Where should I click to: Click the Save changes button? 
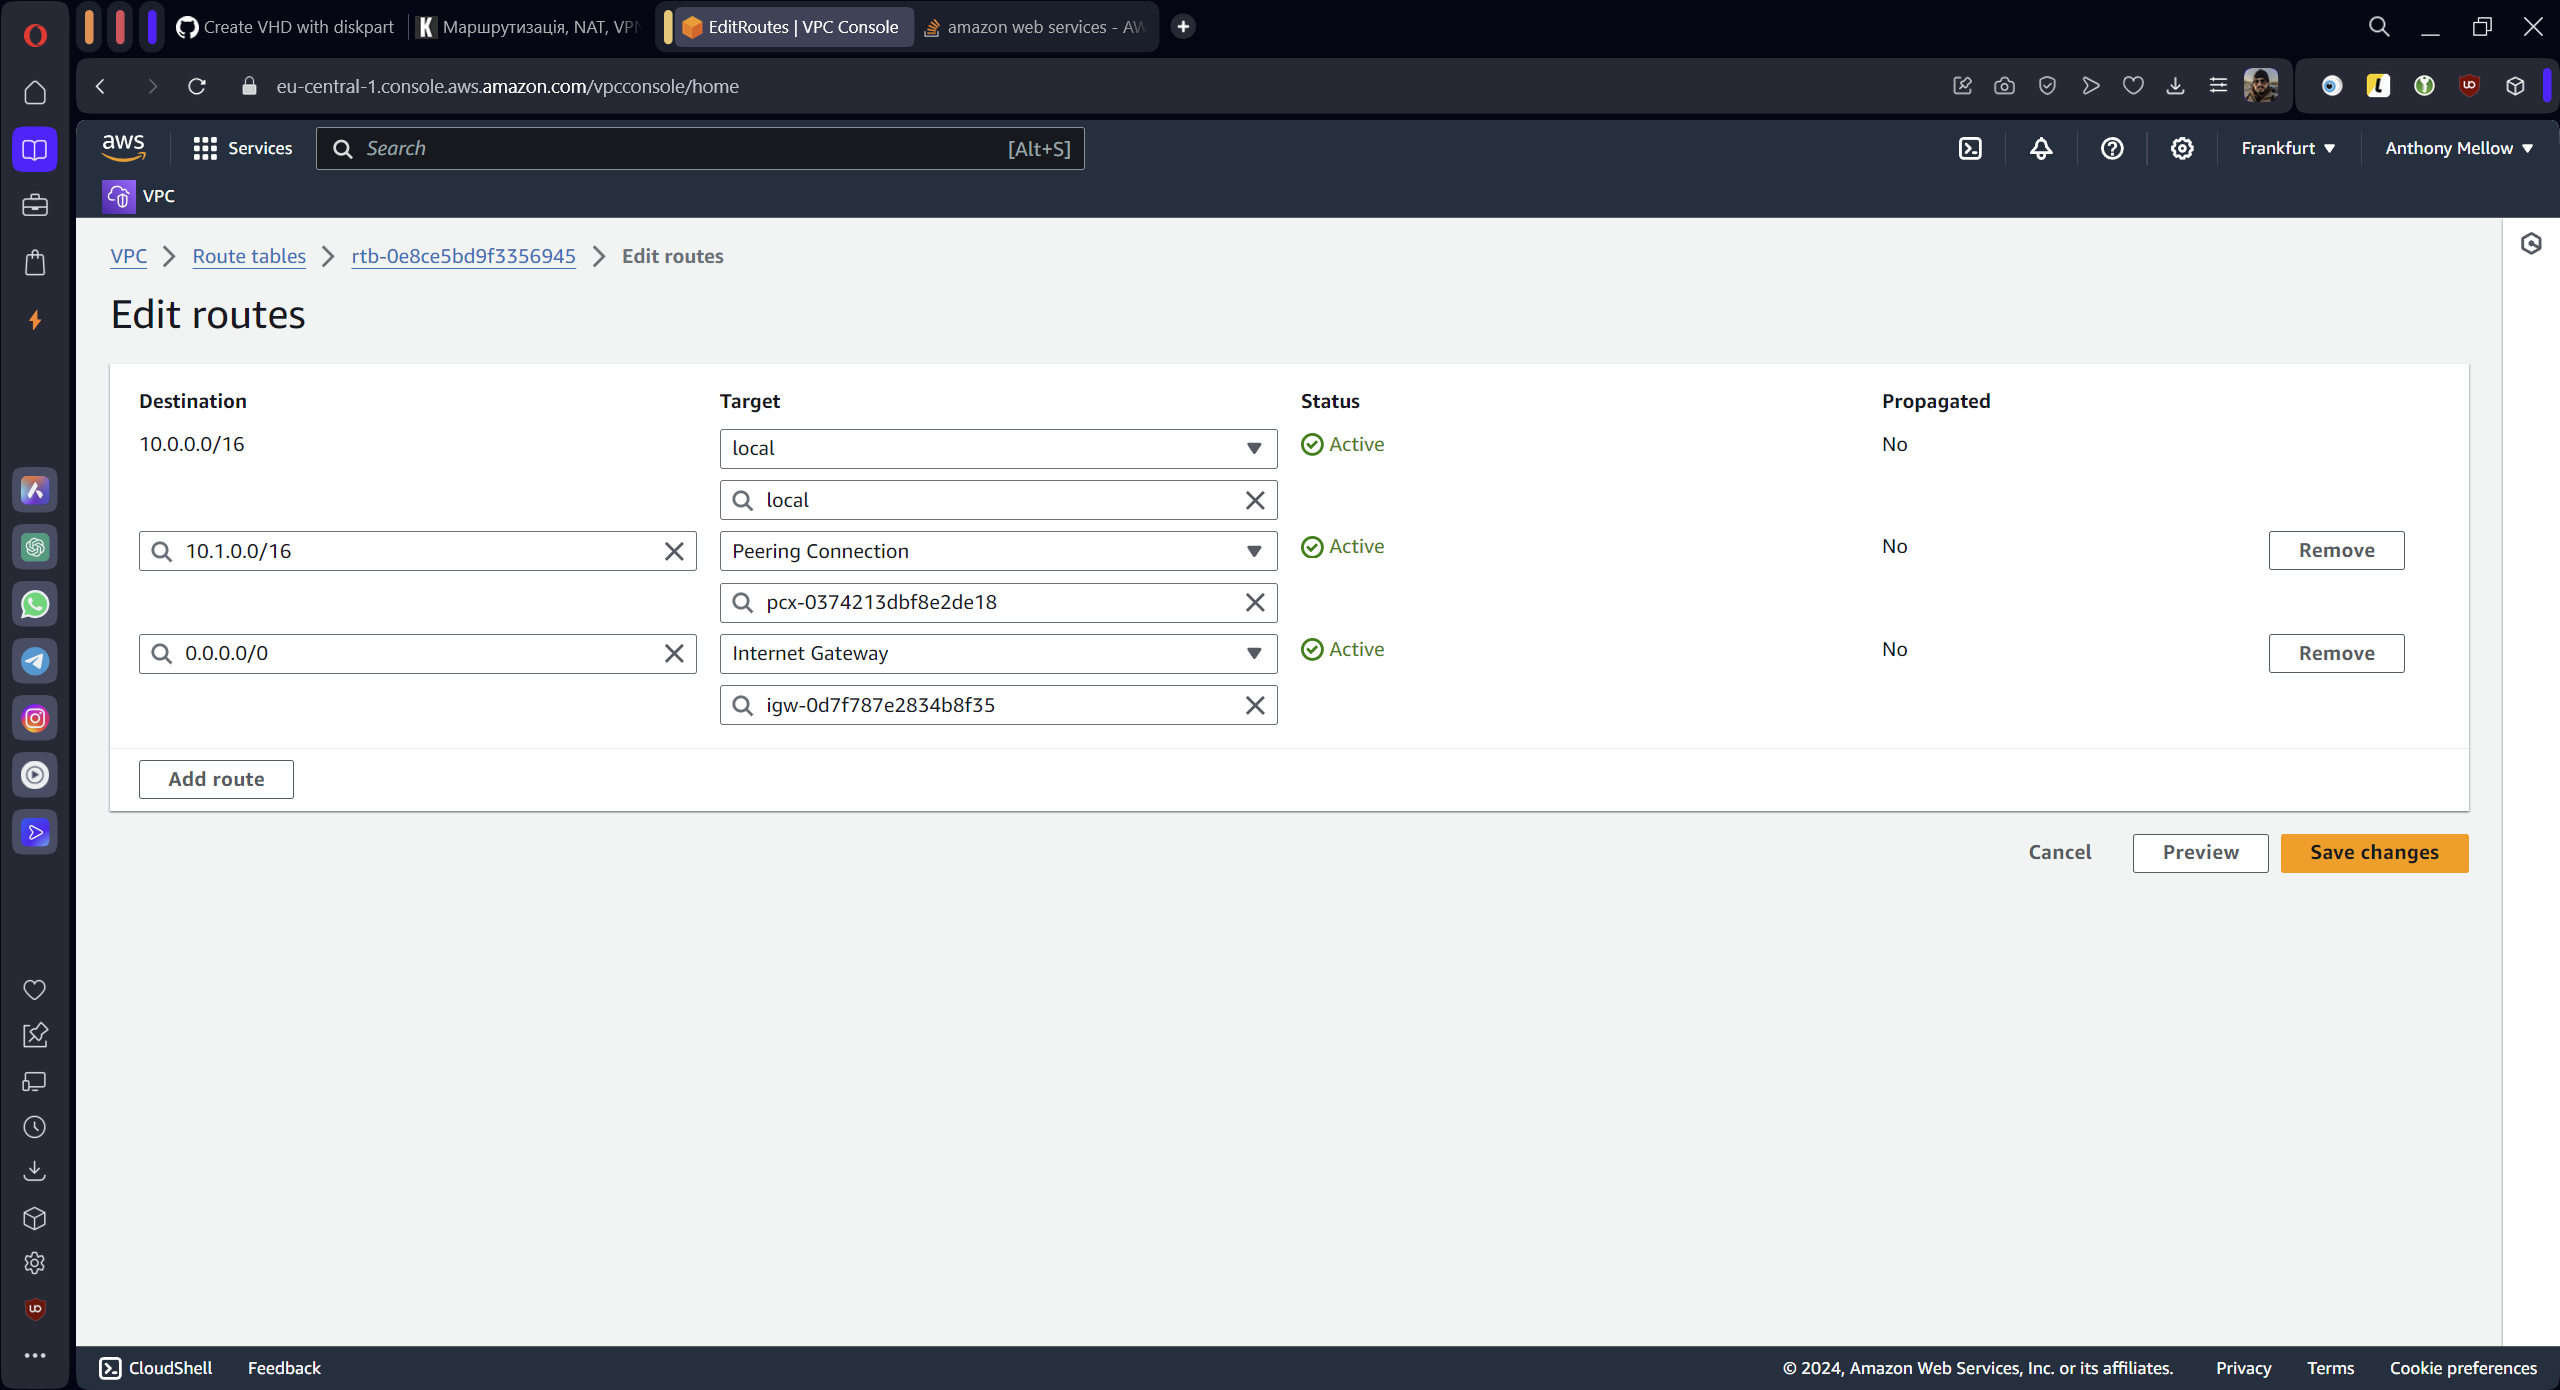[x=2373, y=852]
